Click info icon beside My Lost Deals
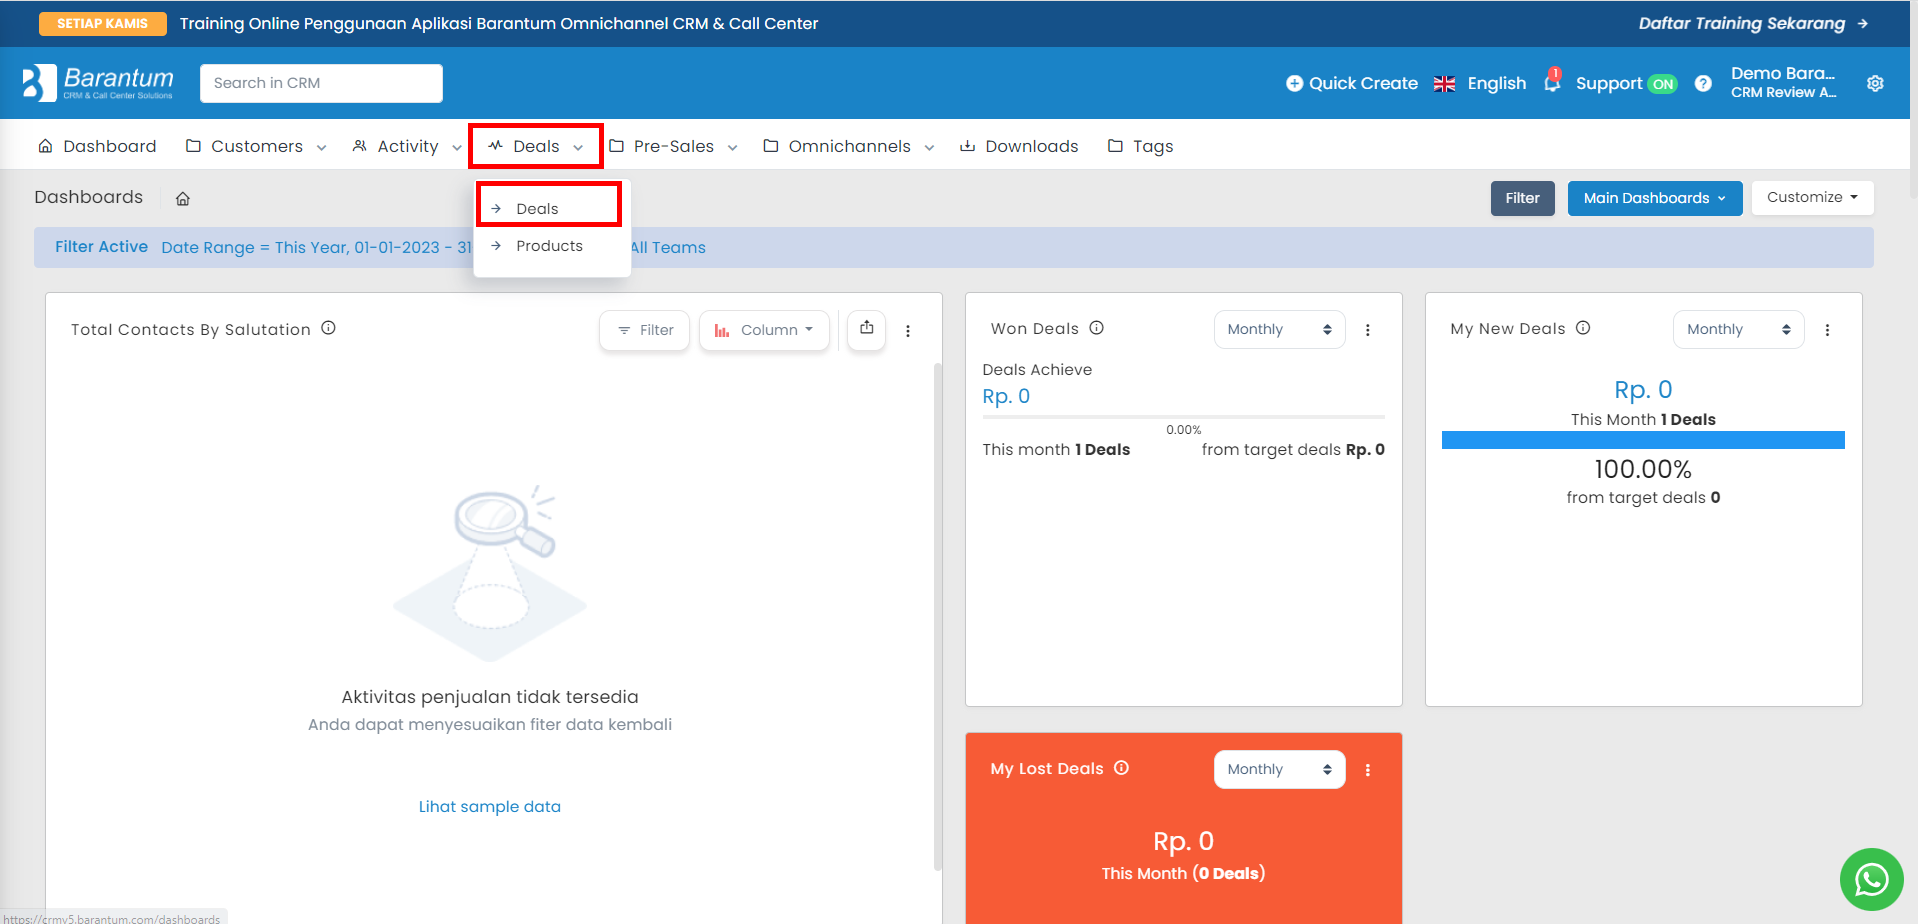This screenshot has width=1918, height=924. click(1121, 768)
